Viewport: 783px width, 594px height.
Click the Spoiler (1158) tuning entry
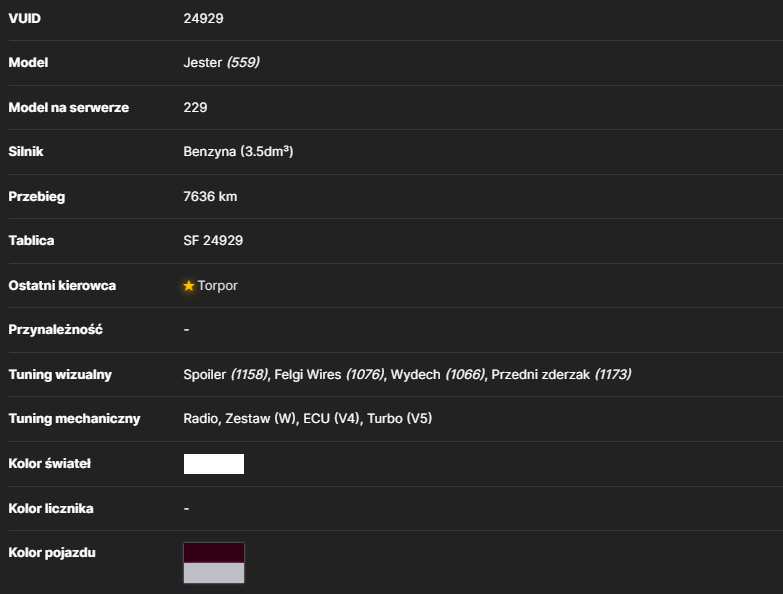[226, 374]
